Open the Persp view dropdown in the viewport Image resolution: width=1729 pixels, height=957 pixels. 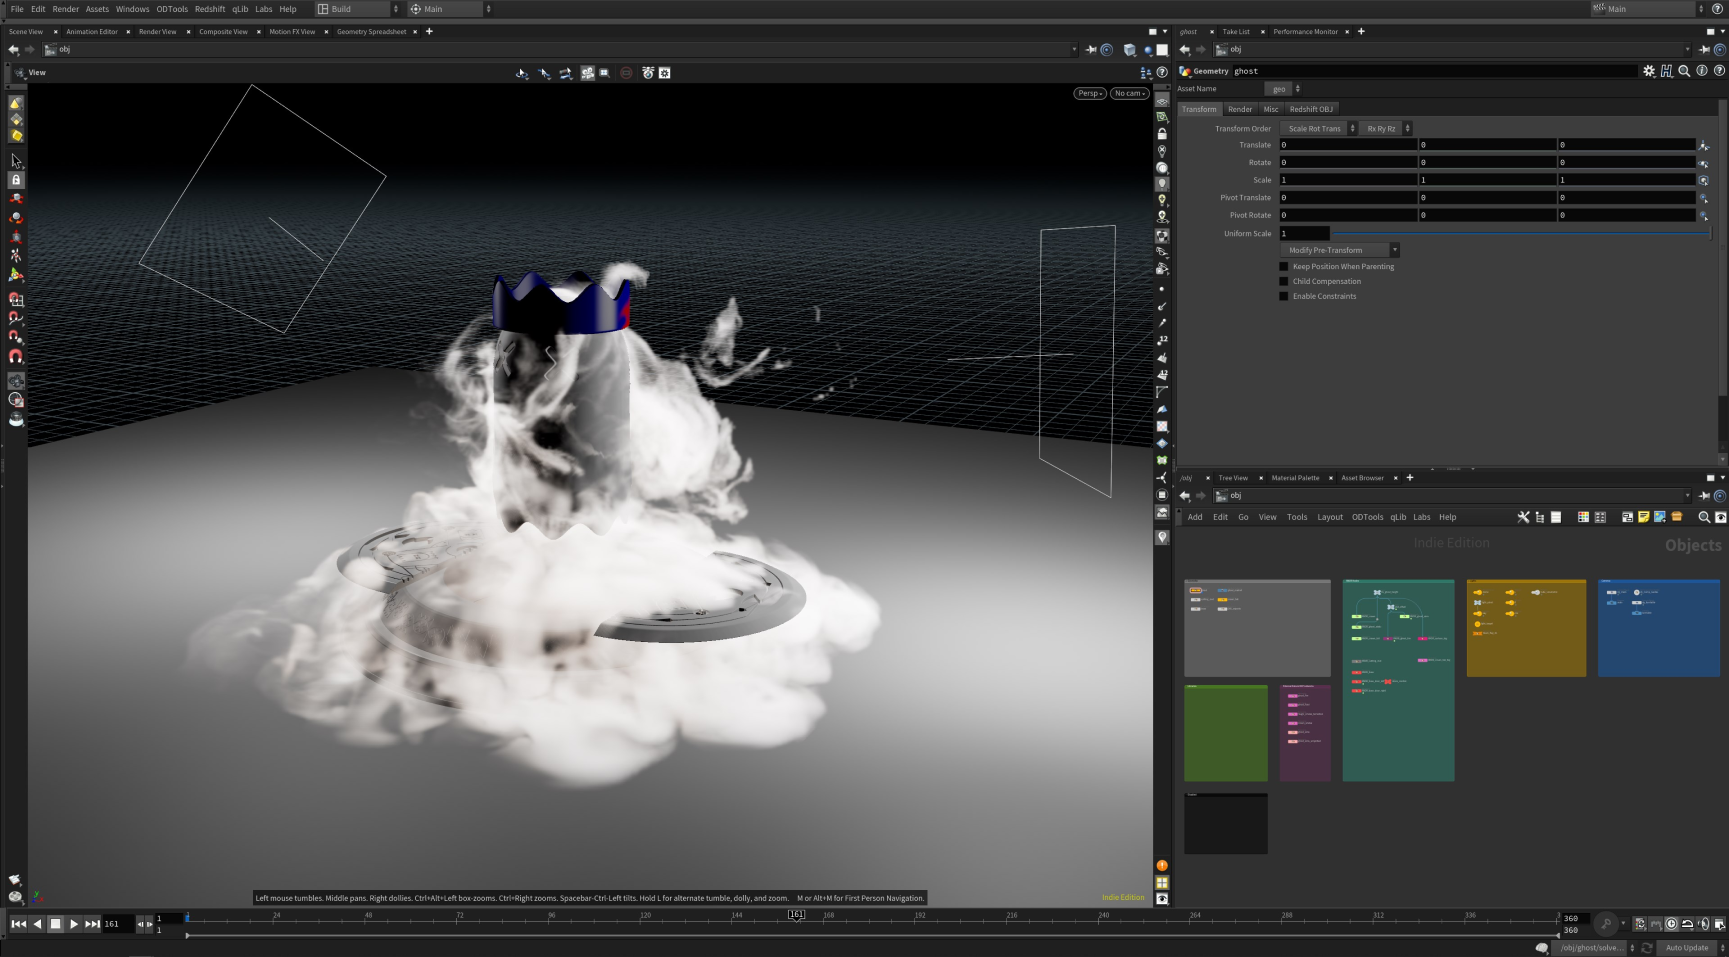coord(1089,93)
